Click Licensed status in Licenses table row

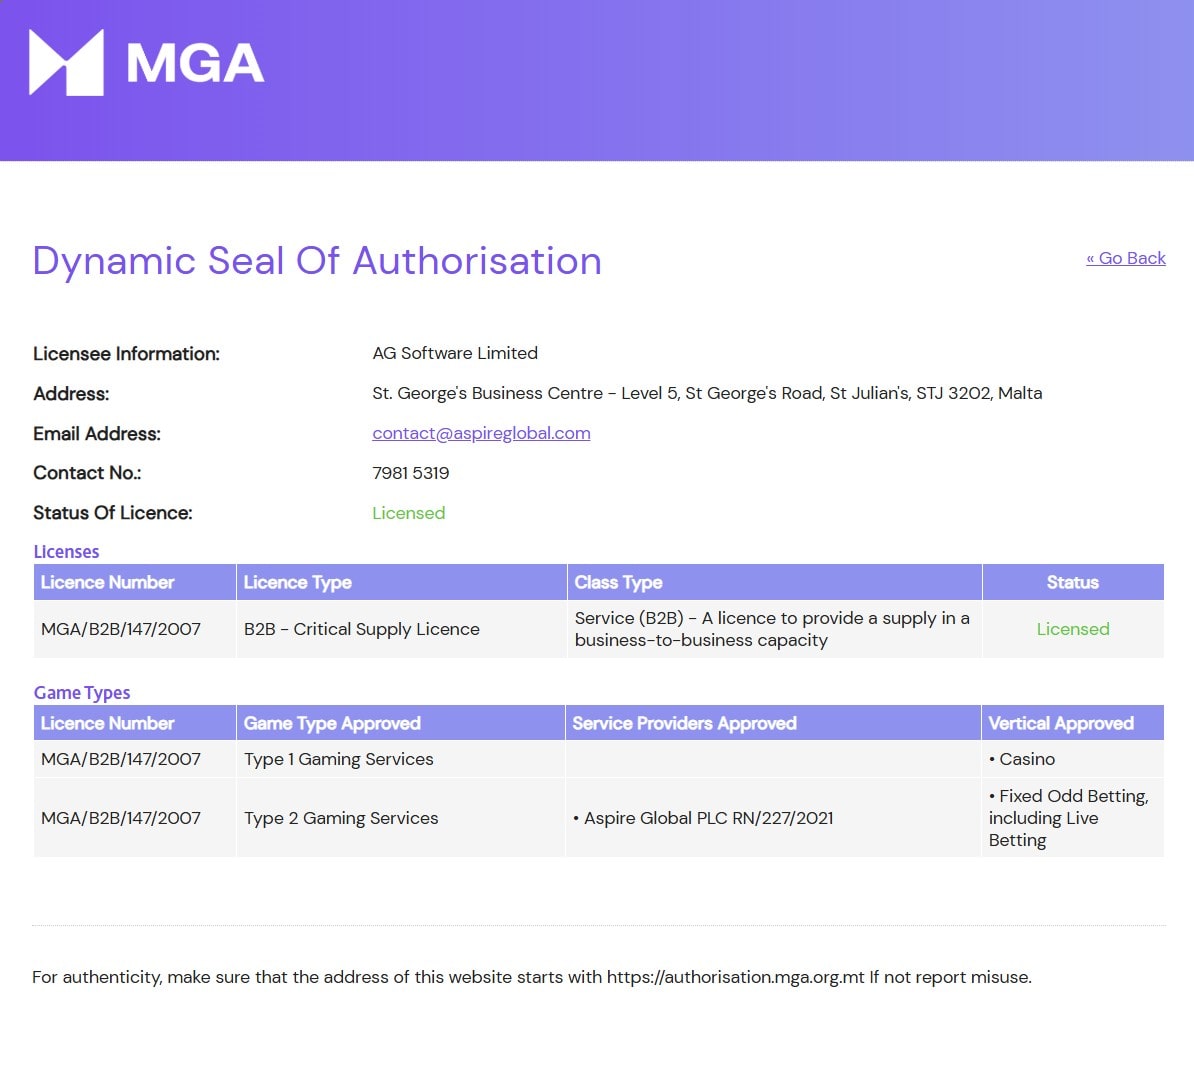coord(1072,629)
